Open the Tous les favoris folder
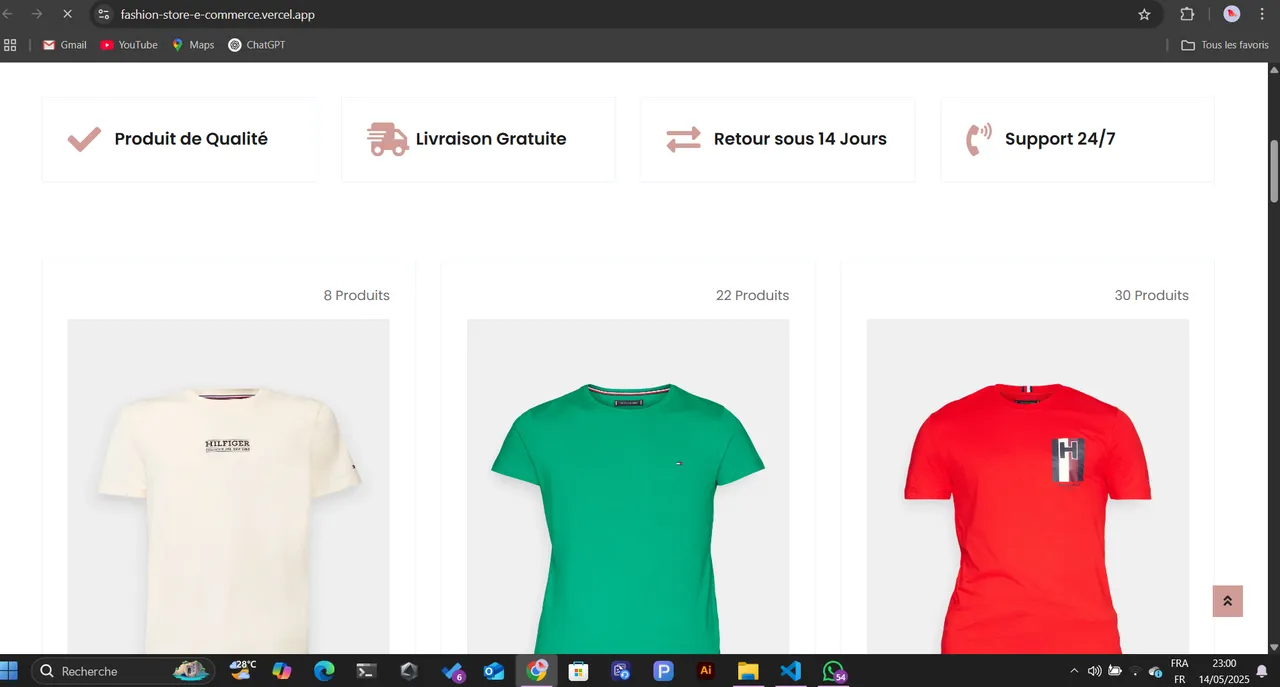This screenshot has width=1280, height=687. coord(1225,45)
